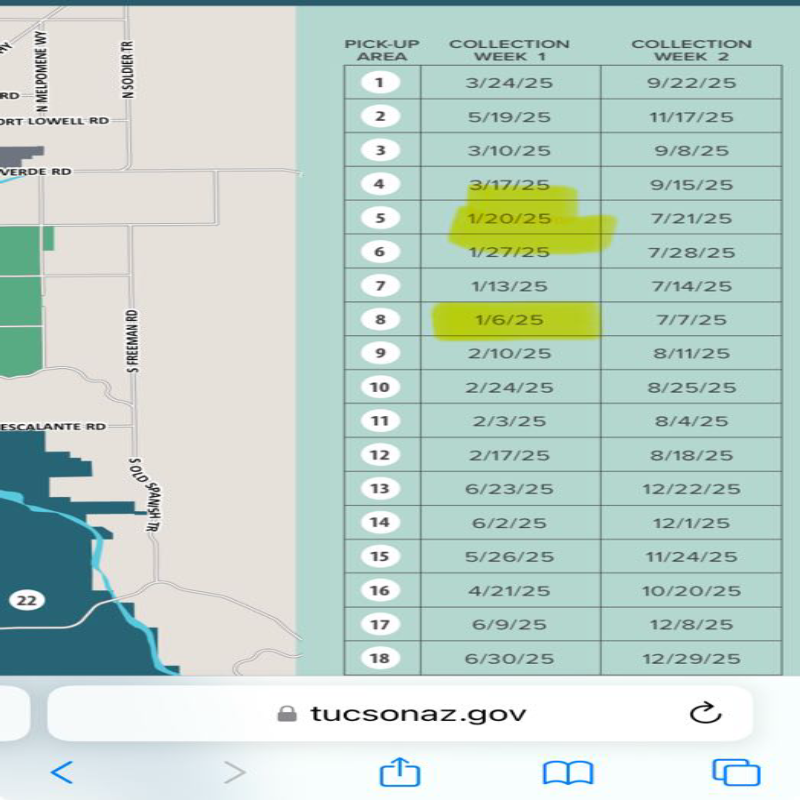
Task: Tap the Safari forward arrow
Action: (234, 772)
